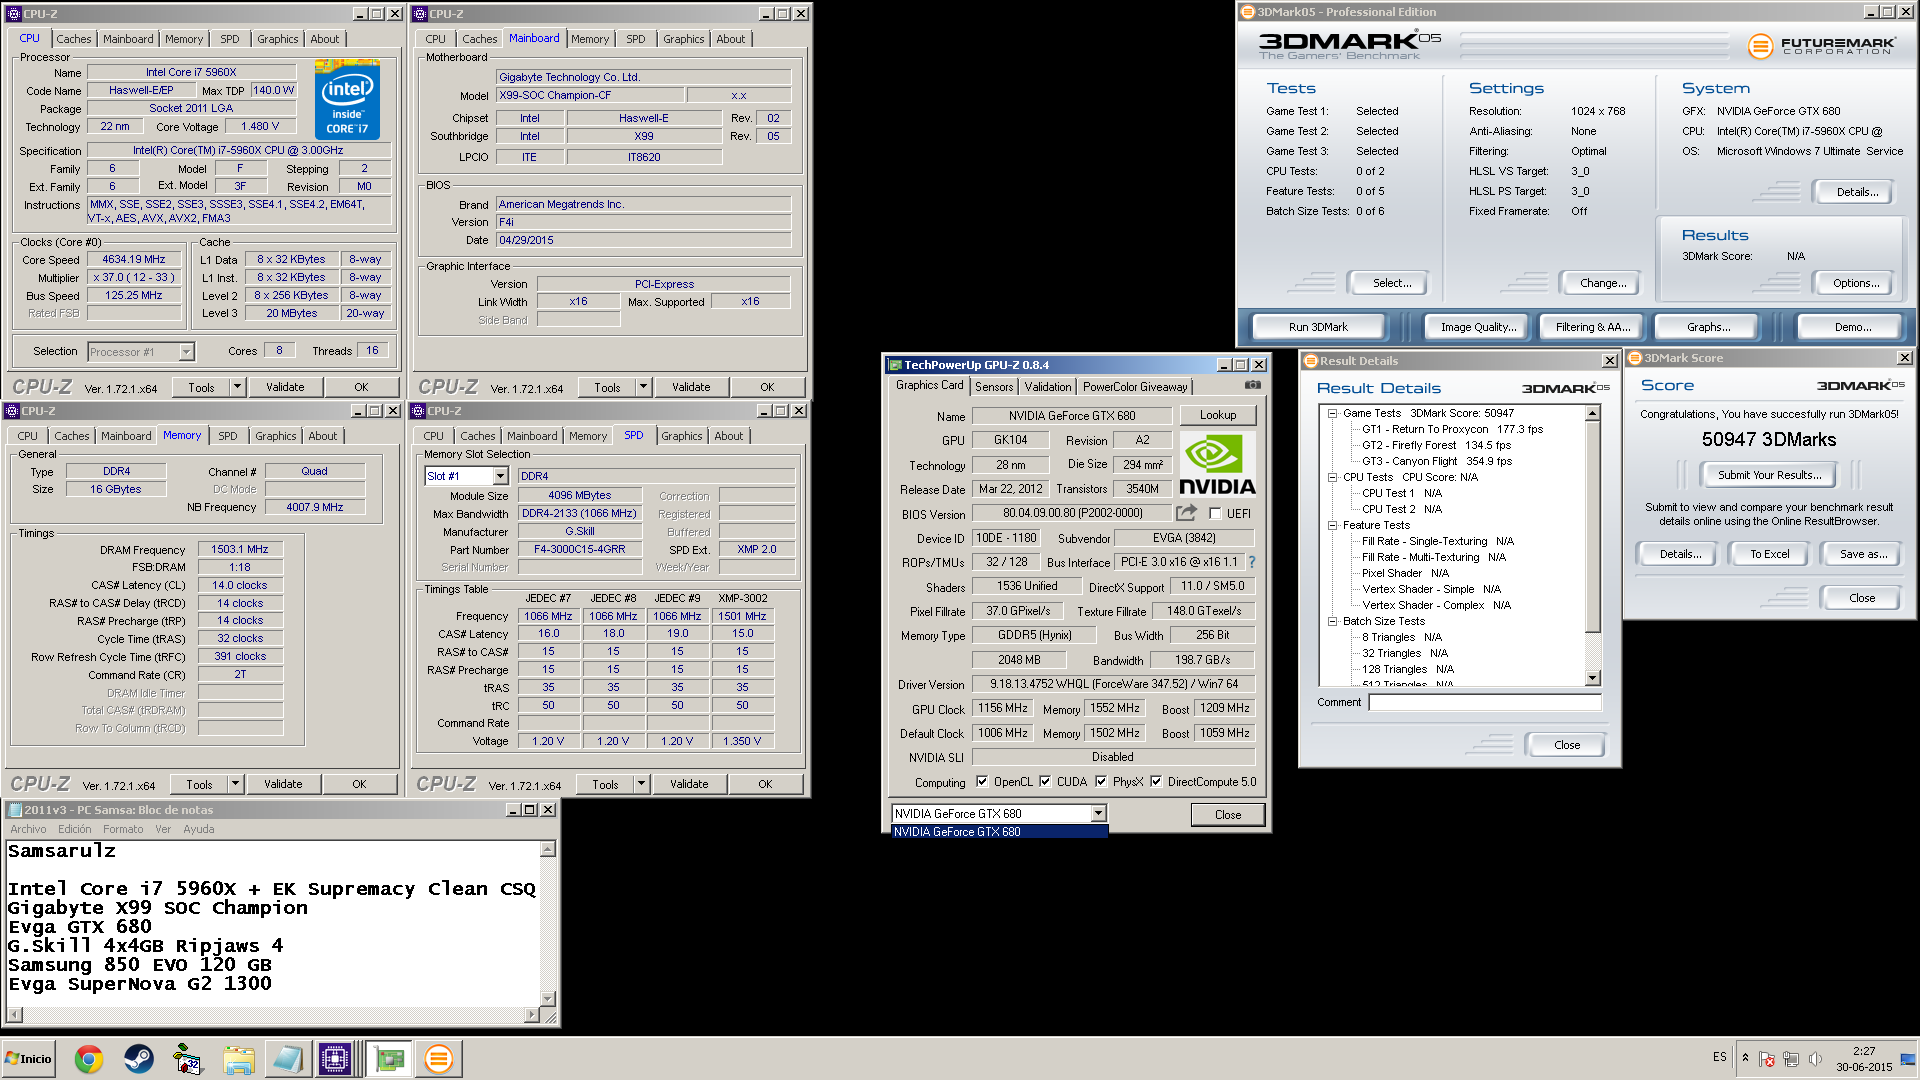The image size is (1920, 1080).
Task: Click the Futuremark logo in 3DMark05
Action: pyautogui.click(x=1821, y=46)
